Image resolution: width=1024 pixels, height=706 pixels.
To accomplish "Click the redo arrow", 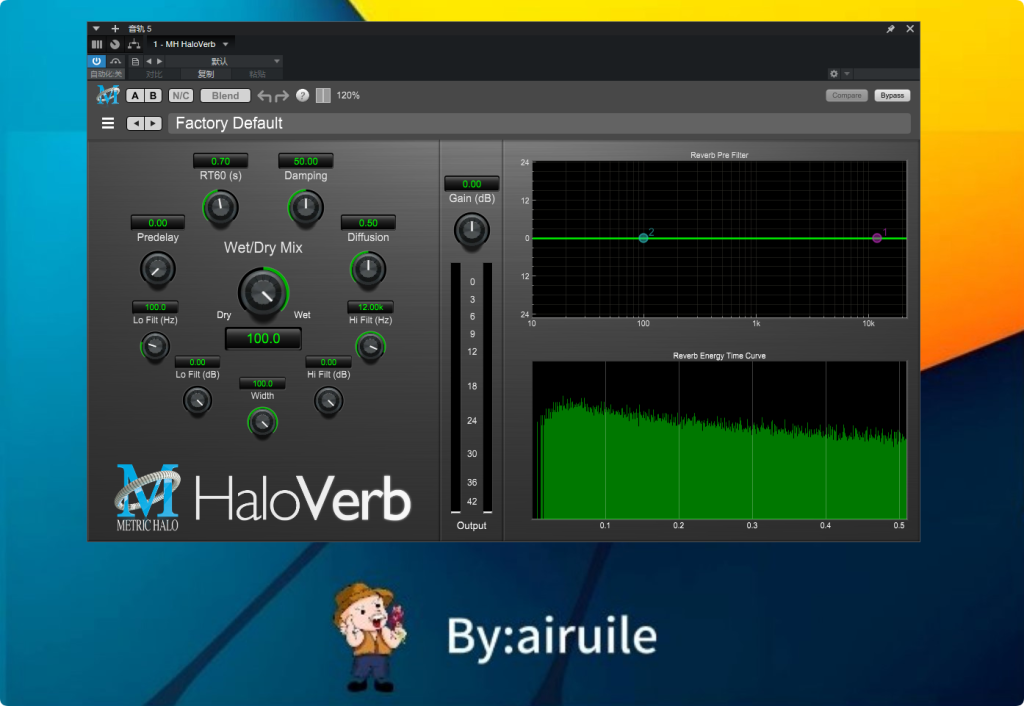I will (282, 96).
